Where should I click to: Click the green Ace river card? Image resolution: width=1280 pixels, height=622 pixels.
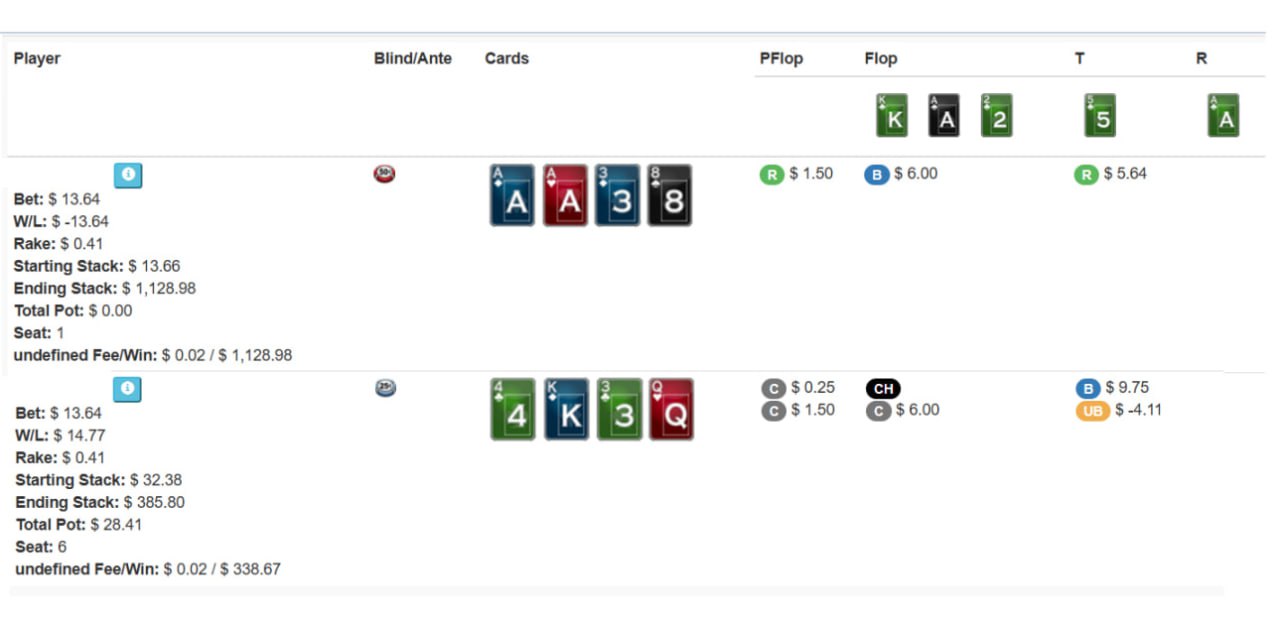coord(1223,115)
